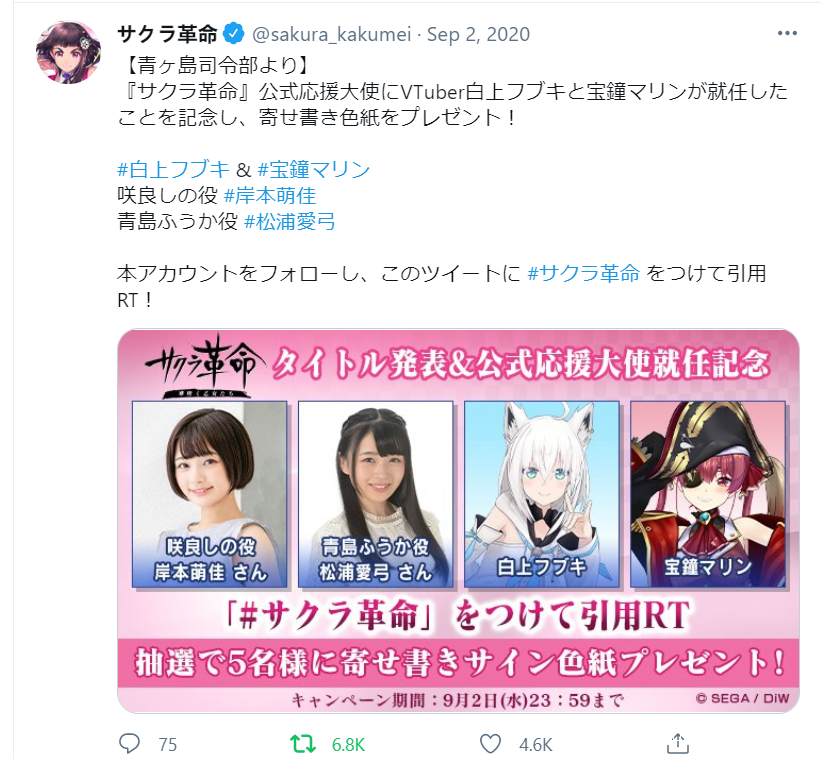Open the #岸本萌佳 hashtag
The width and height of the screenshot is (821, 759).
pyautogui.click(x=270, y=196)
